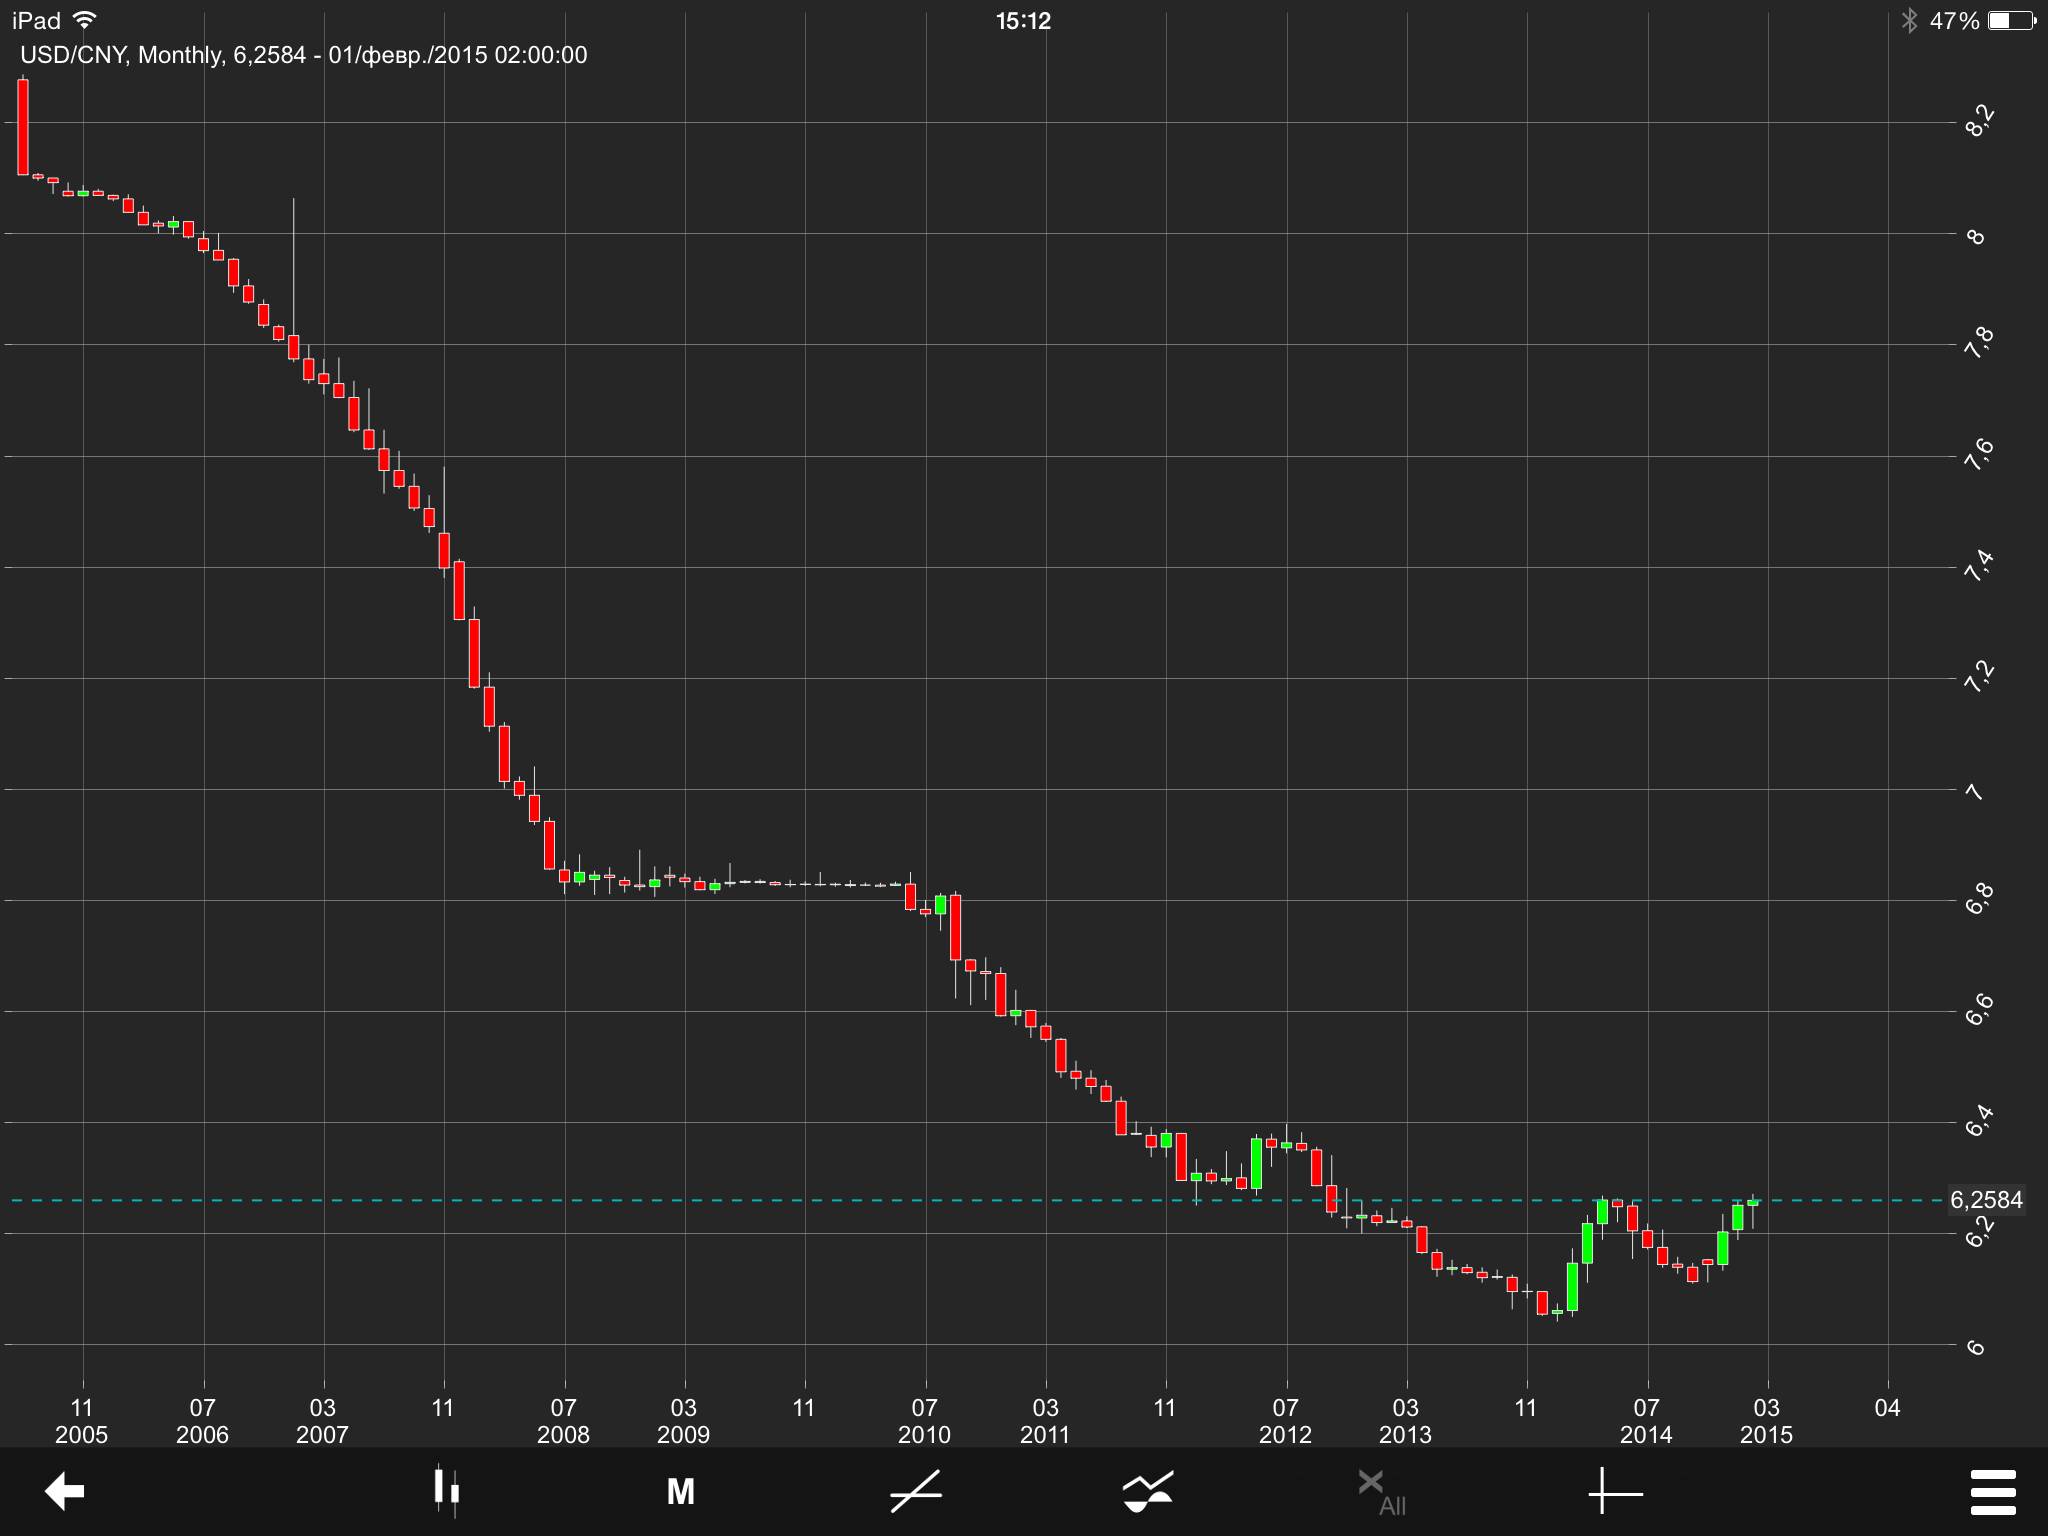Toggle the crosshair cursor tool
The height and width of the screenshot is (1536, 2048).
[1614, 1493]
